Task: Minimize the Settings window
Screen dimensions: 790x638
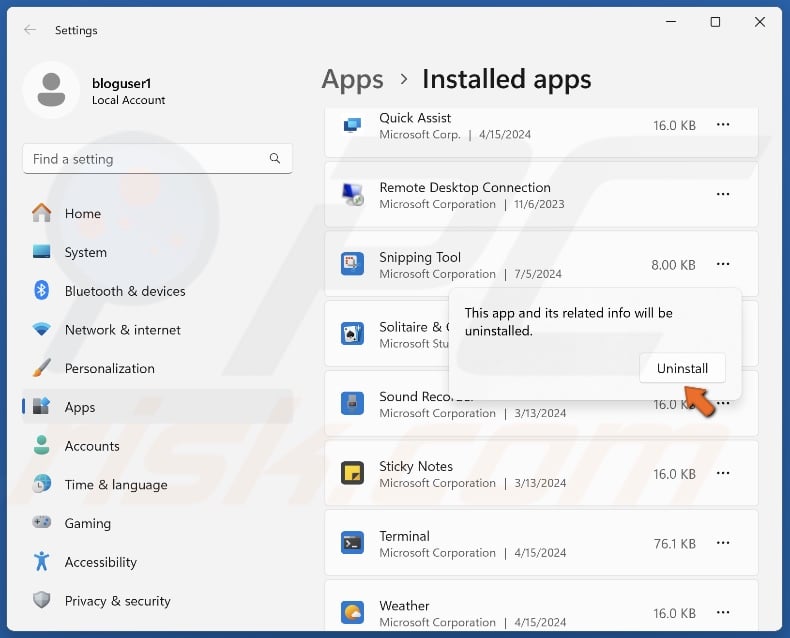Action: point(671,22)
